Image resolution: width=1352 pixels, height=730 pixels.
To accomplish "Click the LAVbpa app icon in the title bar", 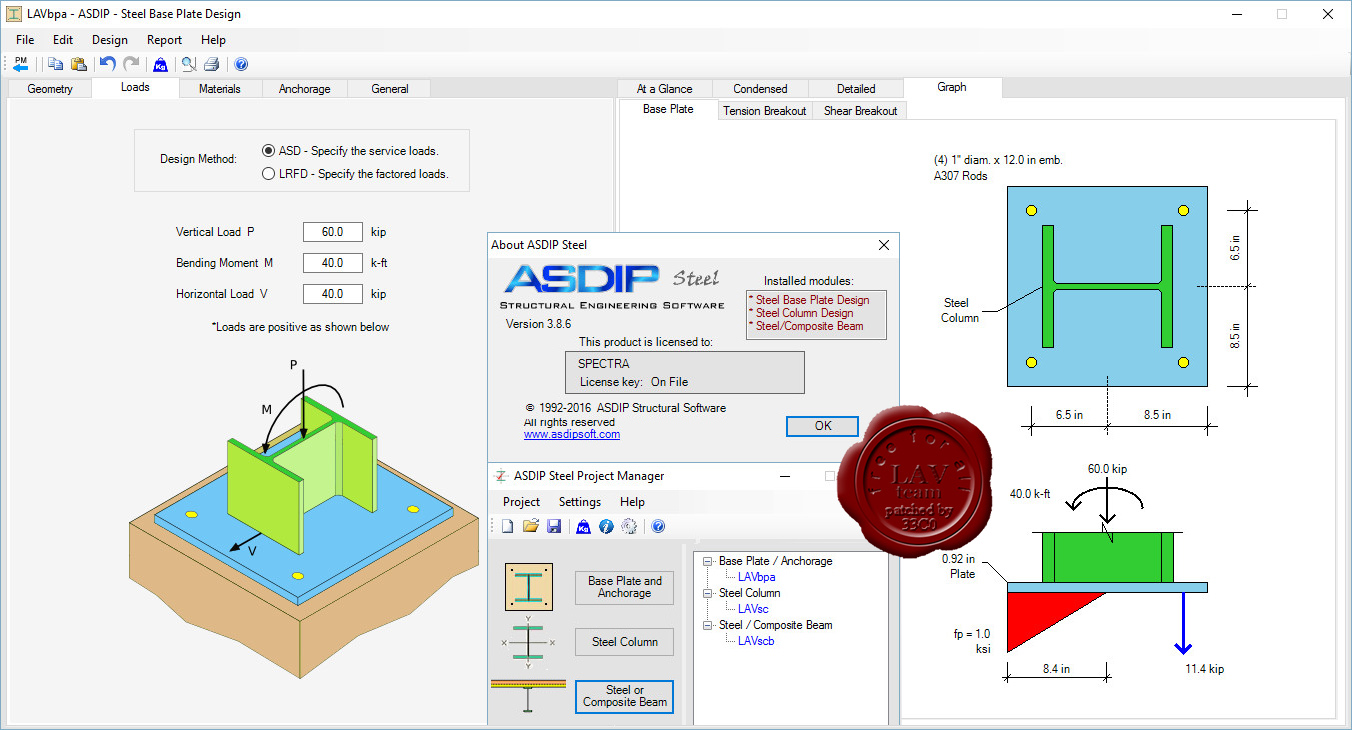I will click(x=14, y=14).
